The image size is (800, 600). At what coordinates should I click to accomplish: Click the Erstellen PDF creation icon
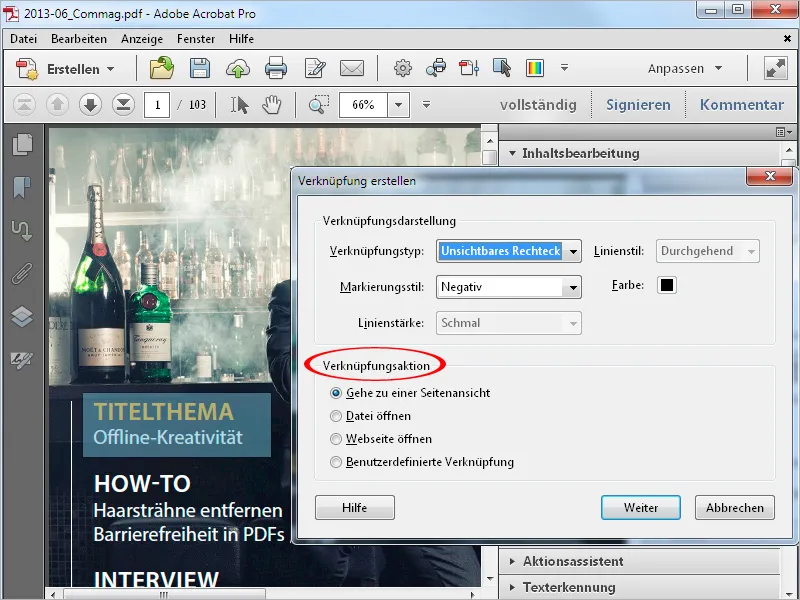tap(27, 68)
